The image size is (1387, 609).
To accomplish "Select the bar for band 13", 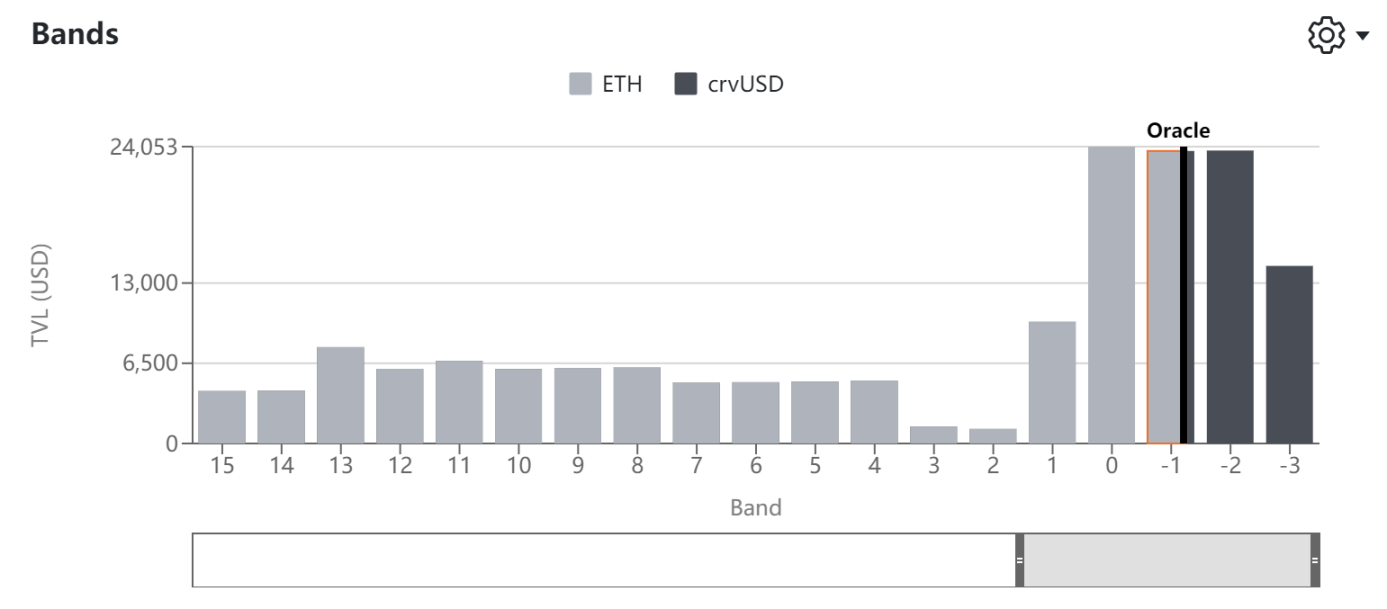I will 341,395.
